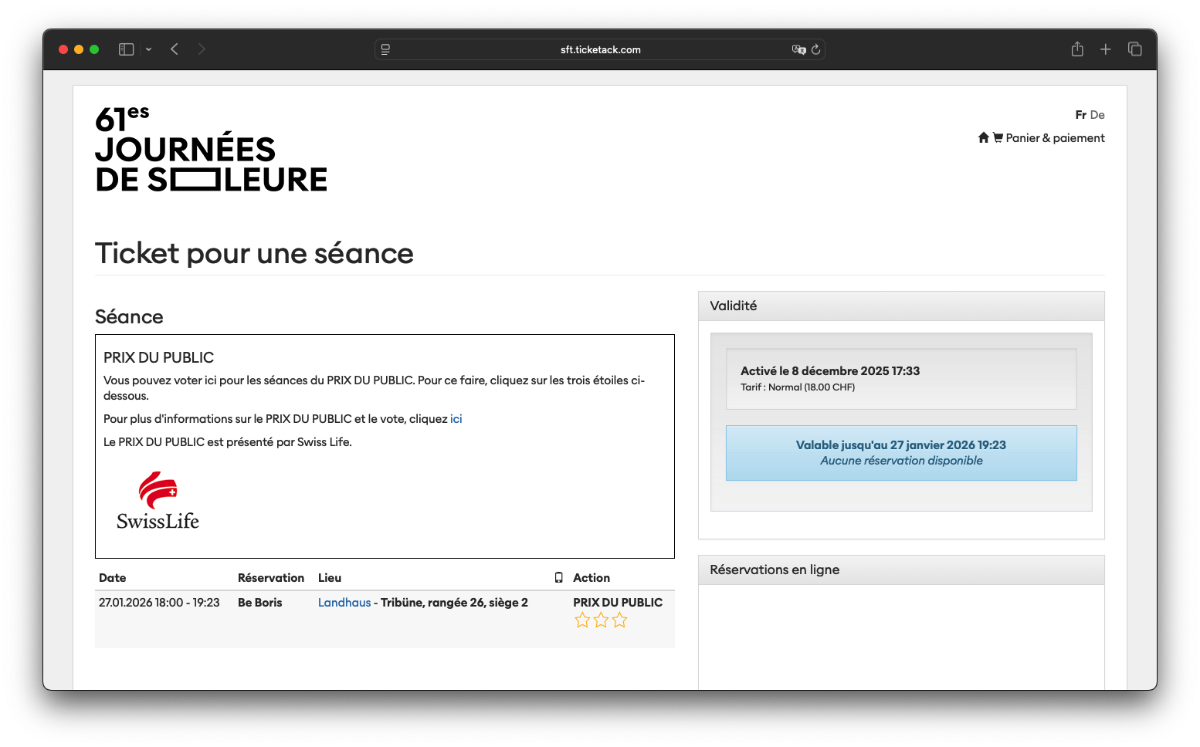Open the shopping cart icon
Viewport: 1200px width, 747px height.
pyautogui.click(x=997, y=137)
